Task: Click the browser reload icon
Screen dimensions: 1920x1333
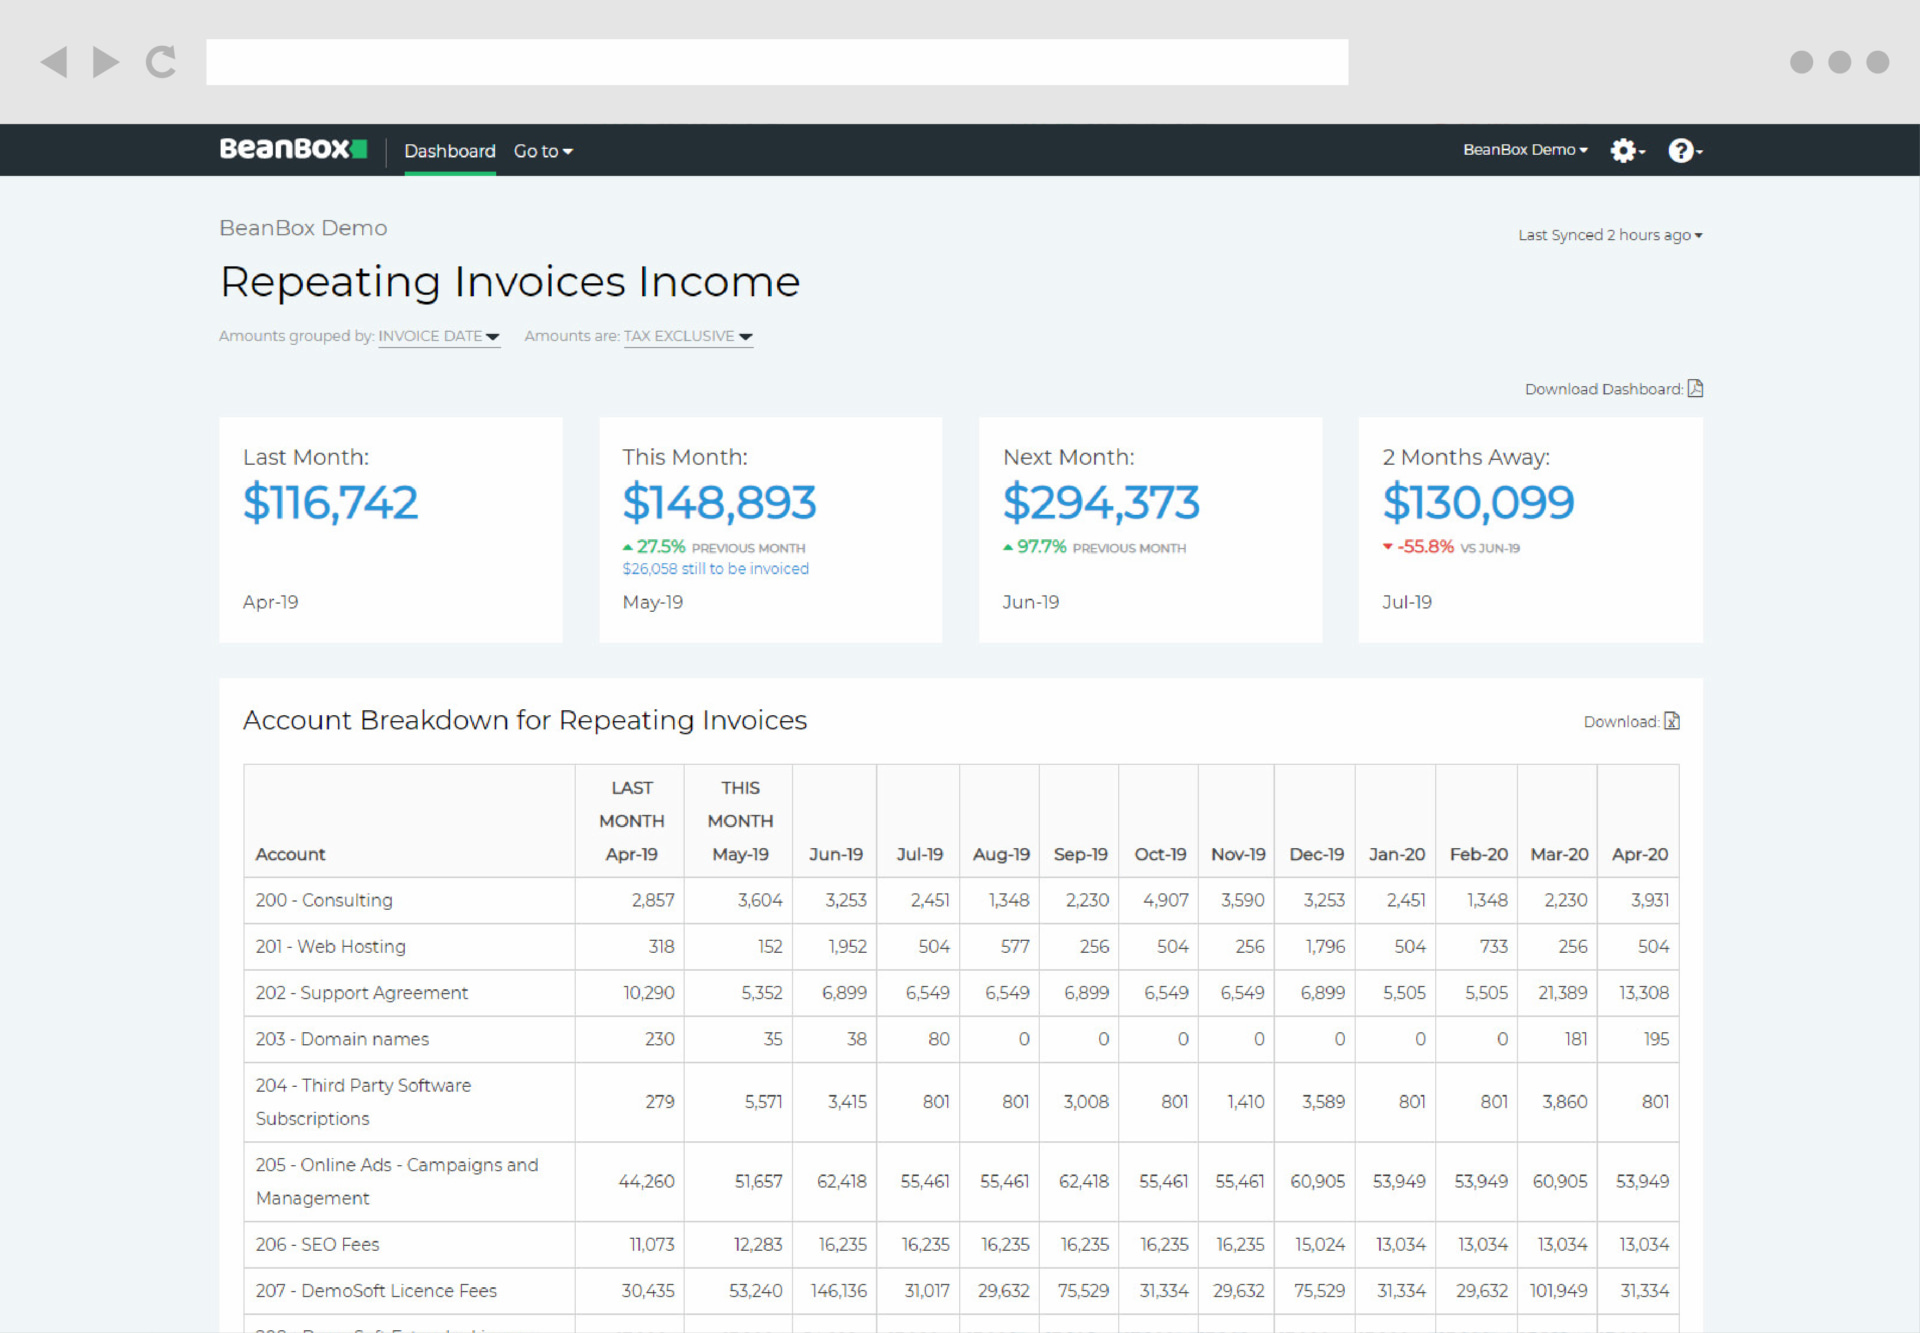Action: 160,62
